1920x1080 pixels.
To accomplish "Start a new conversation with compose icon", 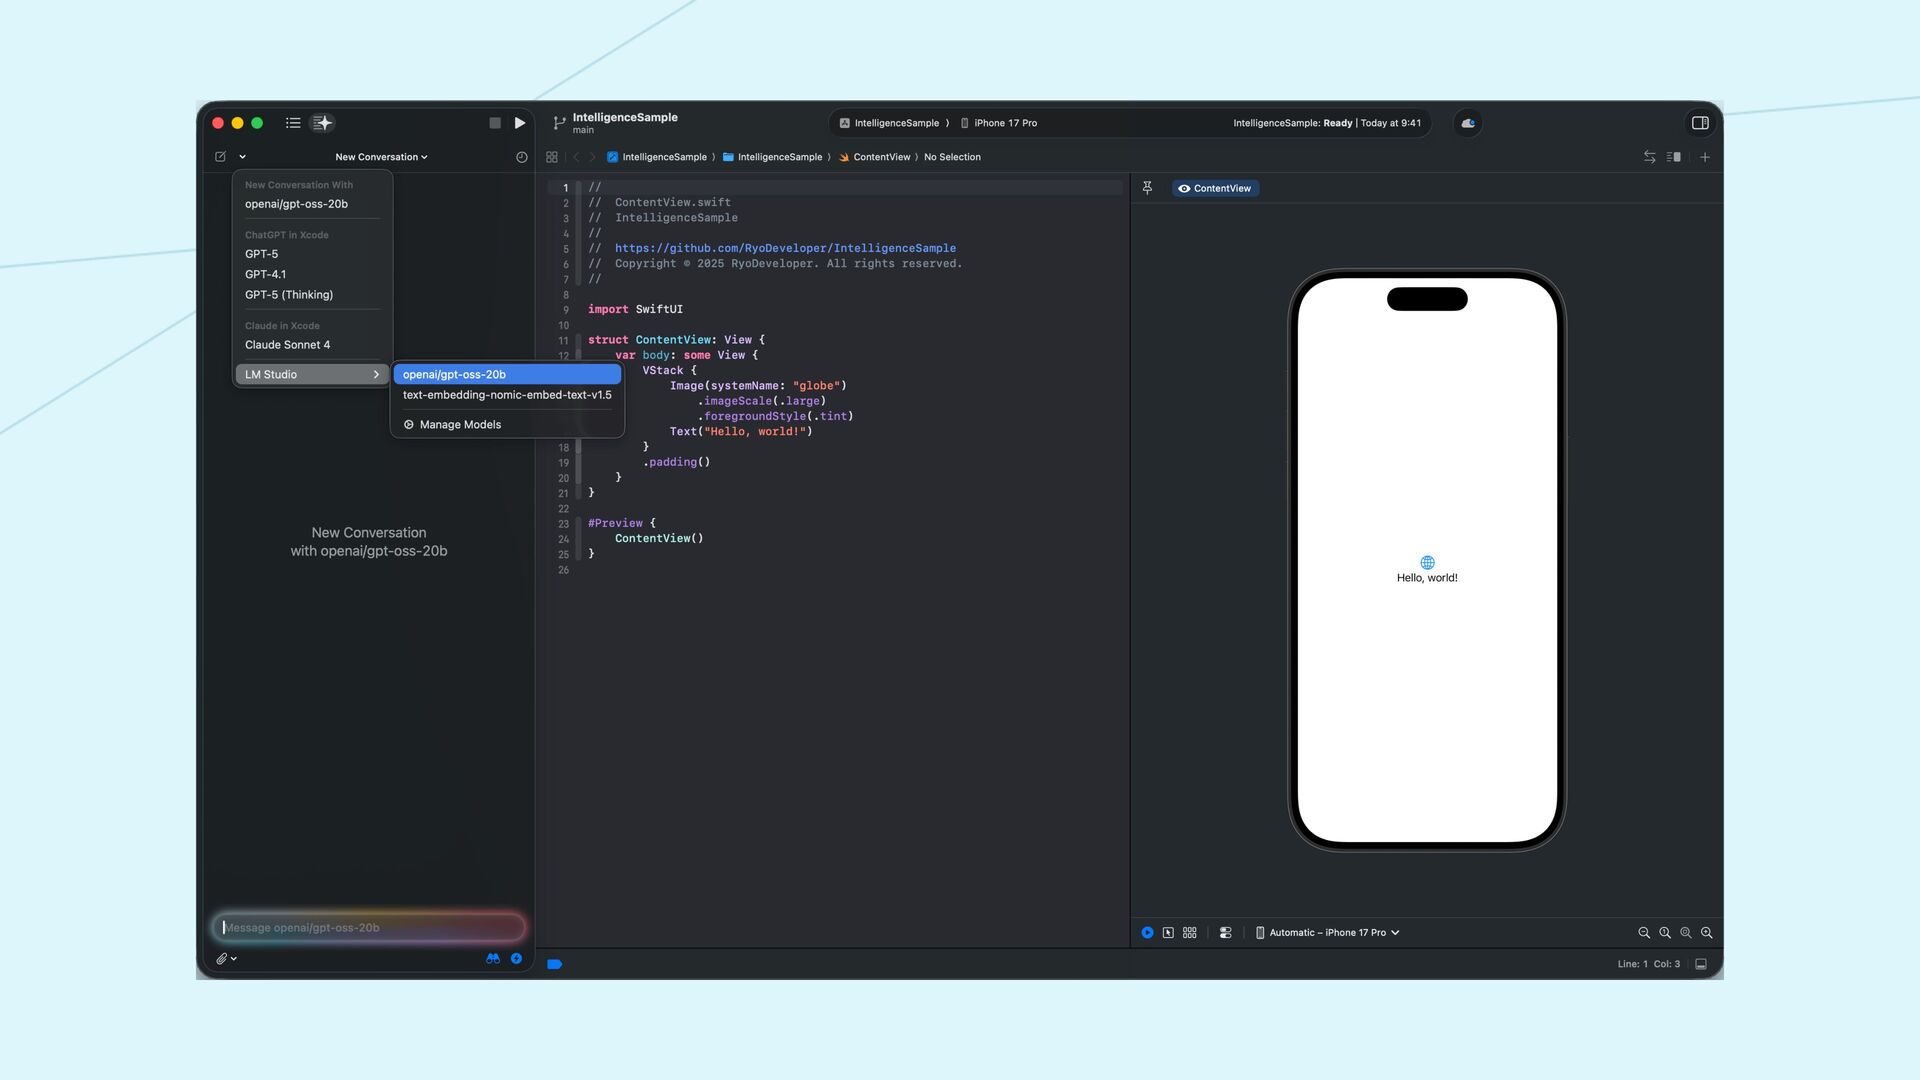I will click(x=221, y=157).
